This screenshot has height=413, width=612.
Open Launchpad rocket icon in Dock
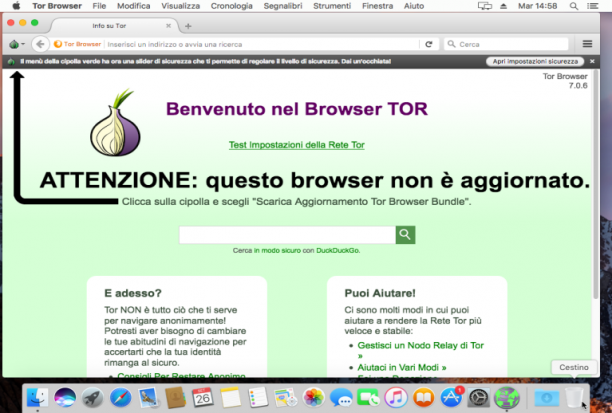[x=93, y=398]
